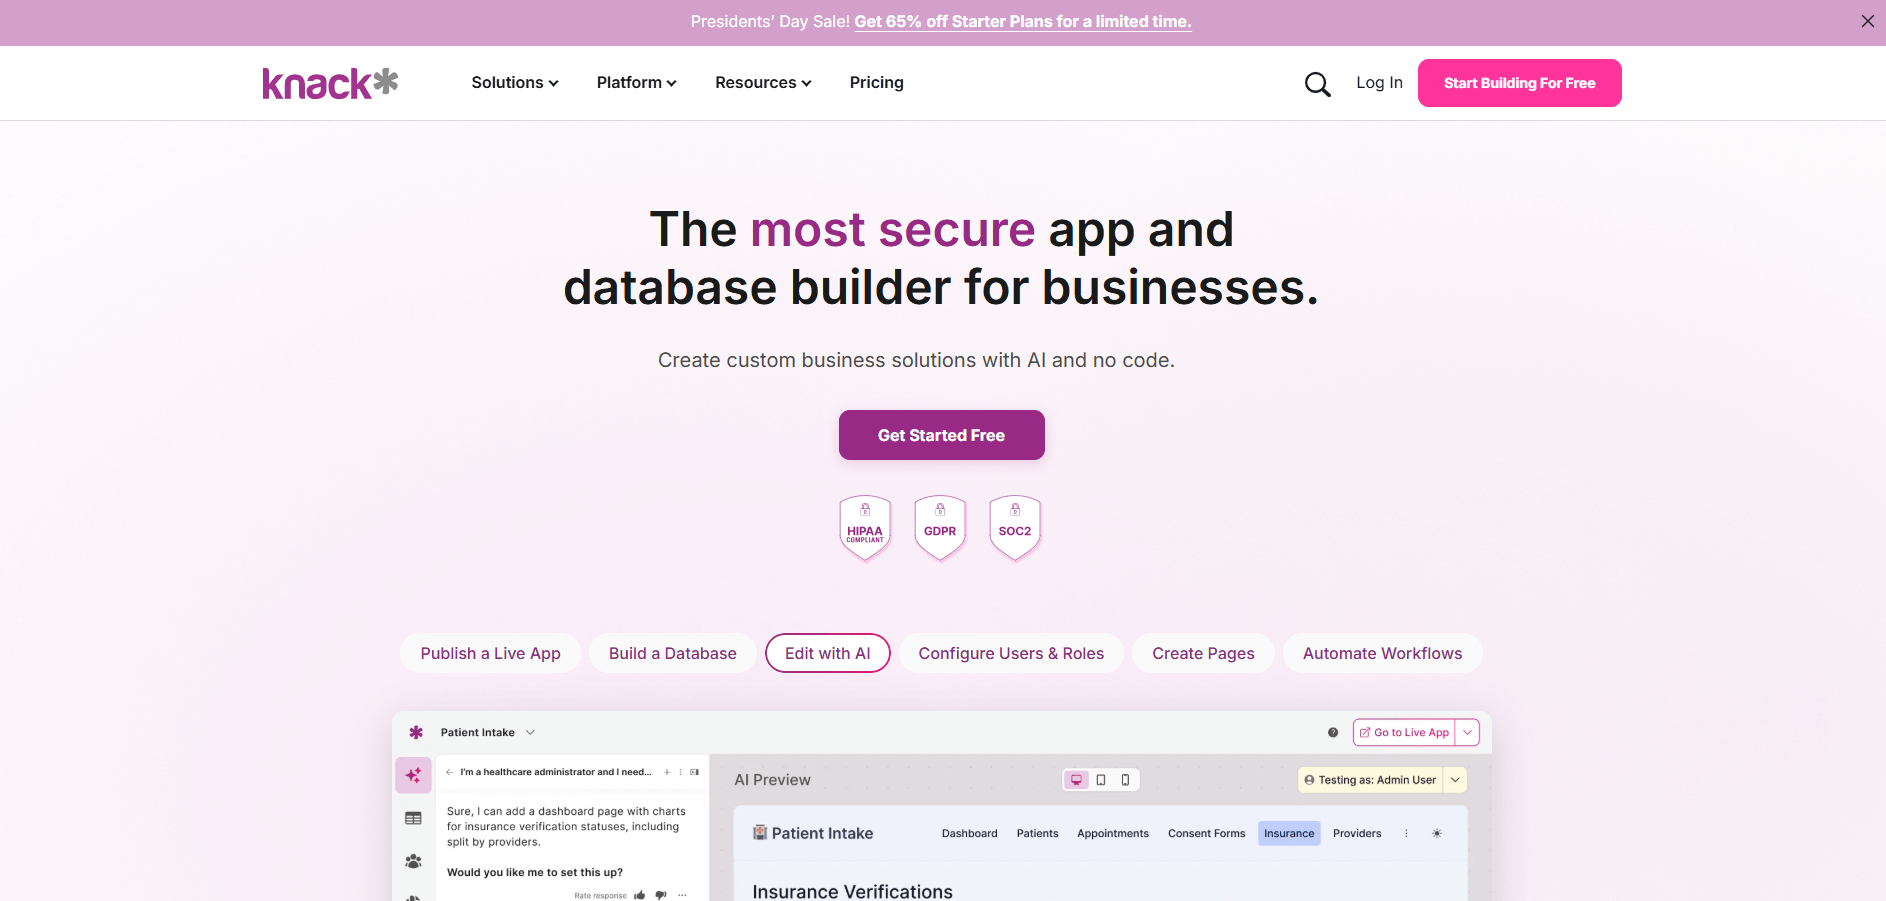Give thumbs down on the response

[x=661, y=895]
